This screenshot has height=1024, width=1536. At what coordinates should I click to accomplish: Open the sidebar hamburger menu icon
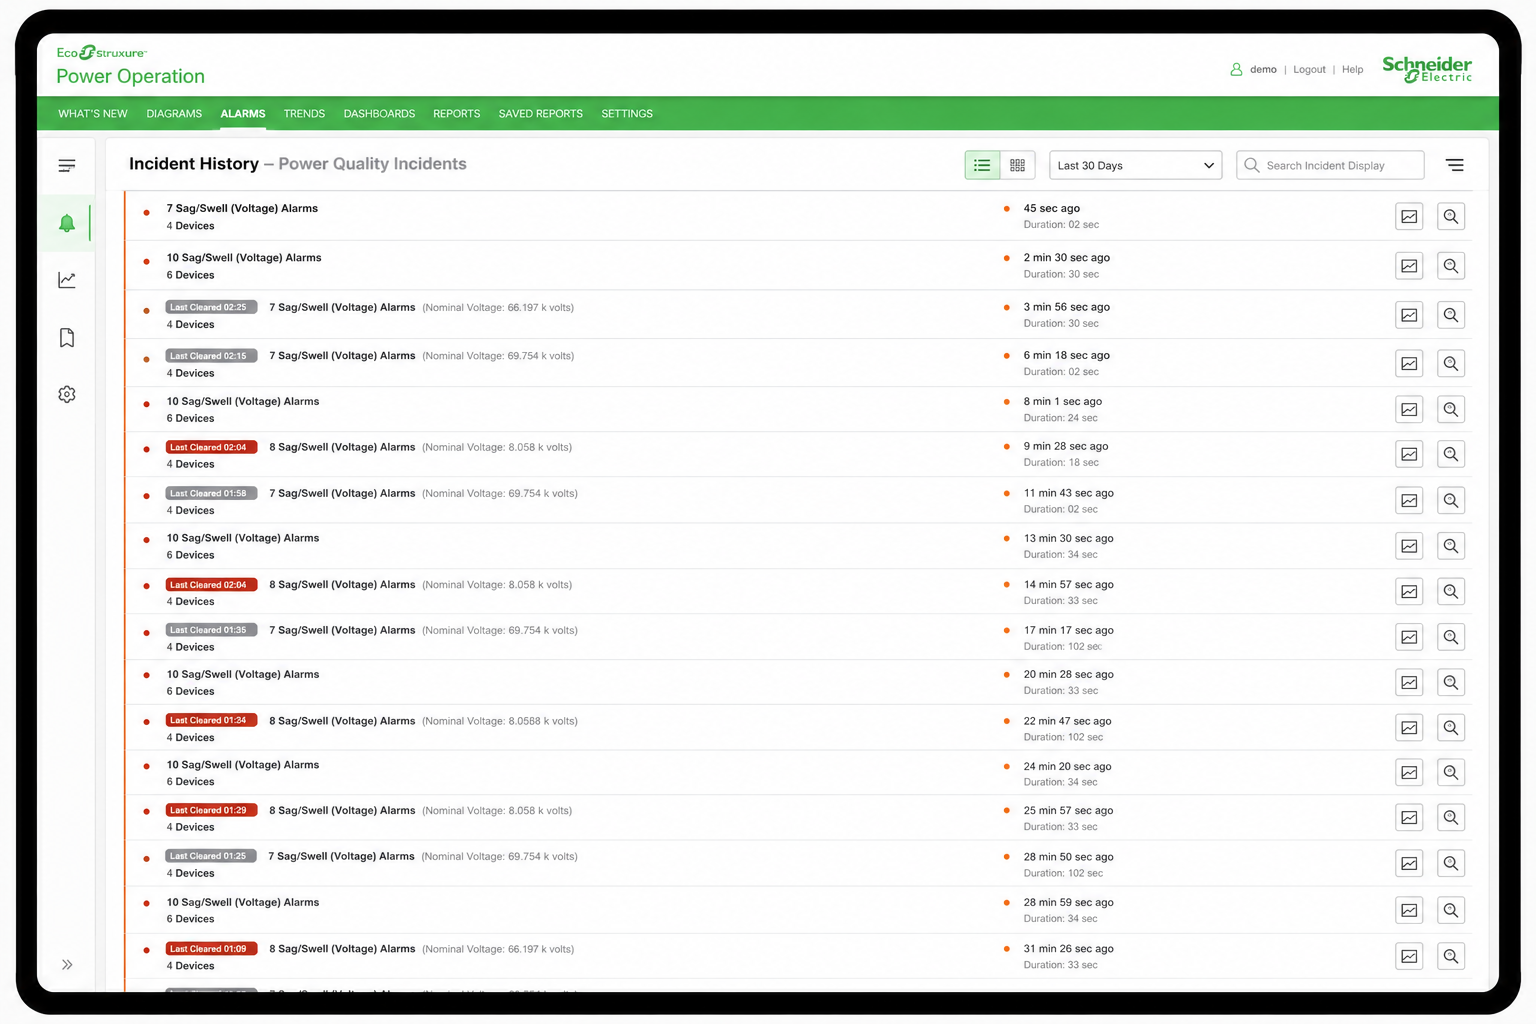pyautogui.click(x=67, y=166)
